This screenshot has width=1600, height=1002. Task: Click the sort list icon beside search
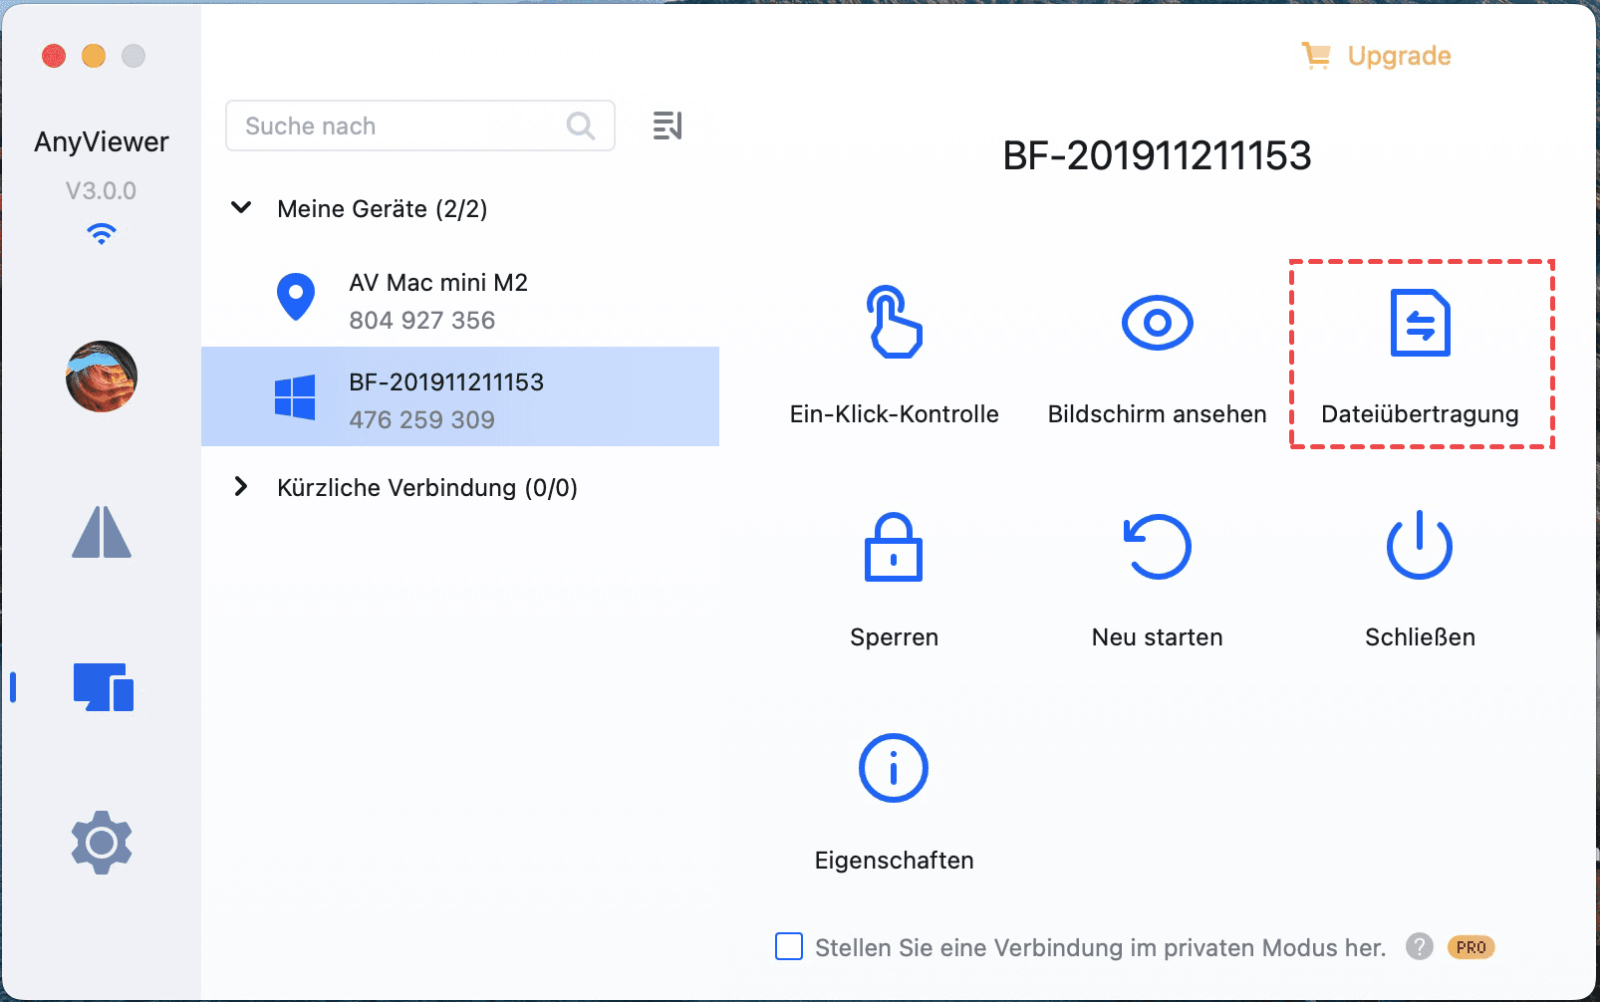(667, 126)
